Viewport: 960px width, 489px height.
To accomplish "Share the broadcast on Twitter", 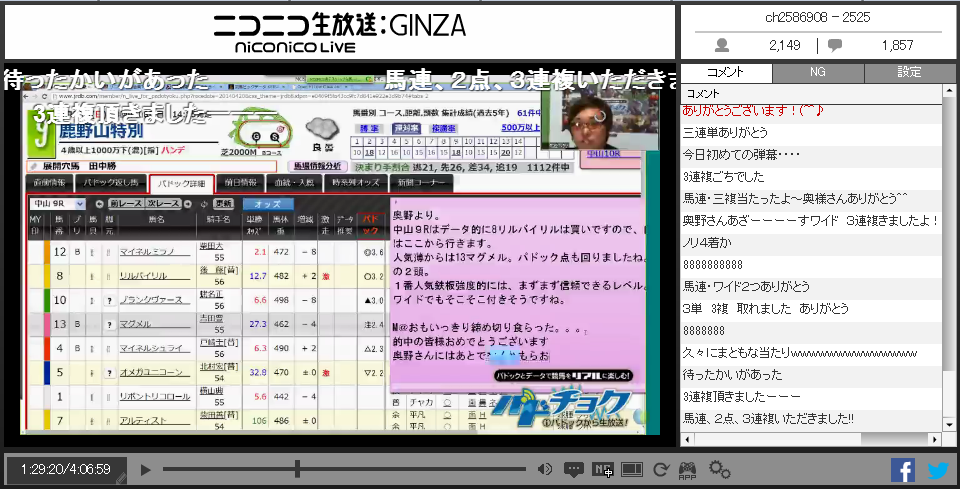I will click(937, 470).
